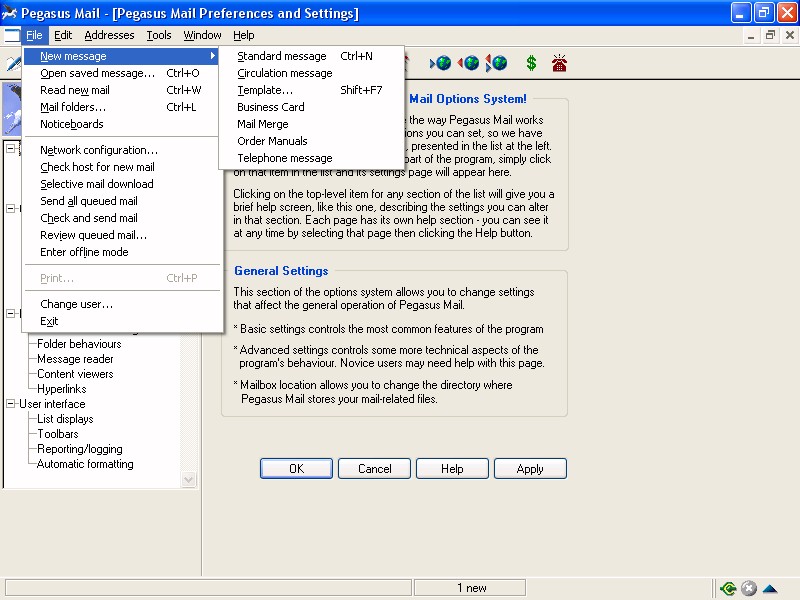Select Hyperlinks in the settings tree

coord(62,389)
